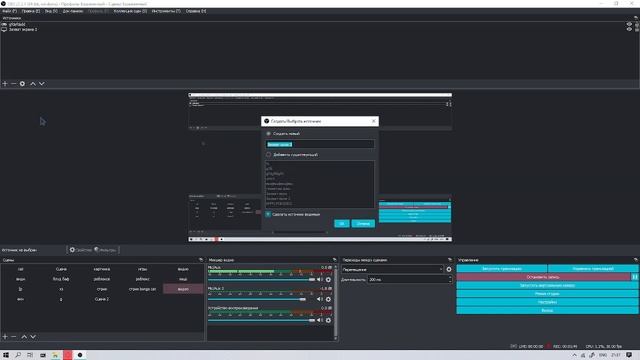Pause the recording with pause icon
Screen dimensions: 640x360
[x=635, y=277]
